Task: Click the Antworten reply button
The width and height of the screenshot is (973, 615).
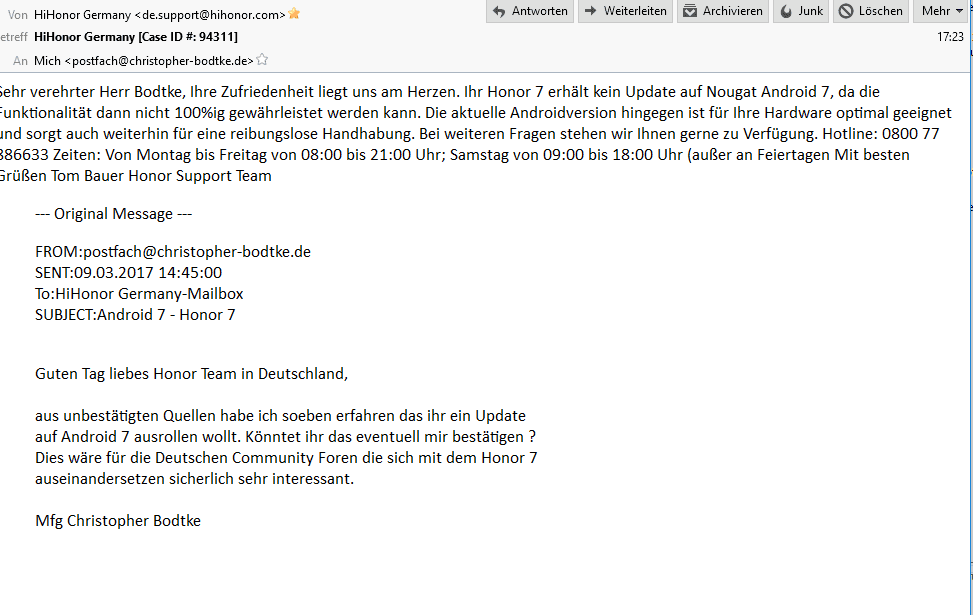Action: (529, 11)
